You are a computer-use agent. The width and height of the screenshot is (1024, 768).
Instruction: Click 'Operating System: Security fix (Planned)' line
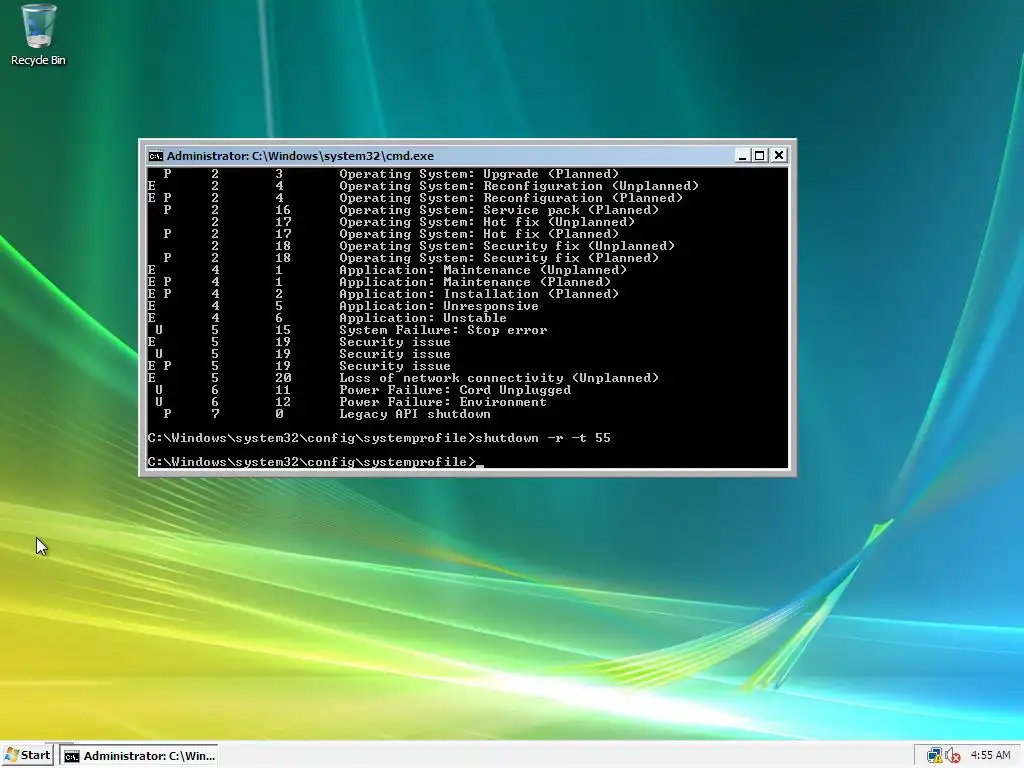[500, 258]
